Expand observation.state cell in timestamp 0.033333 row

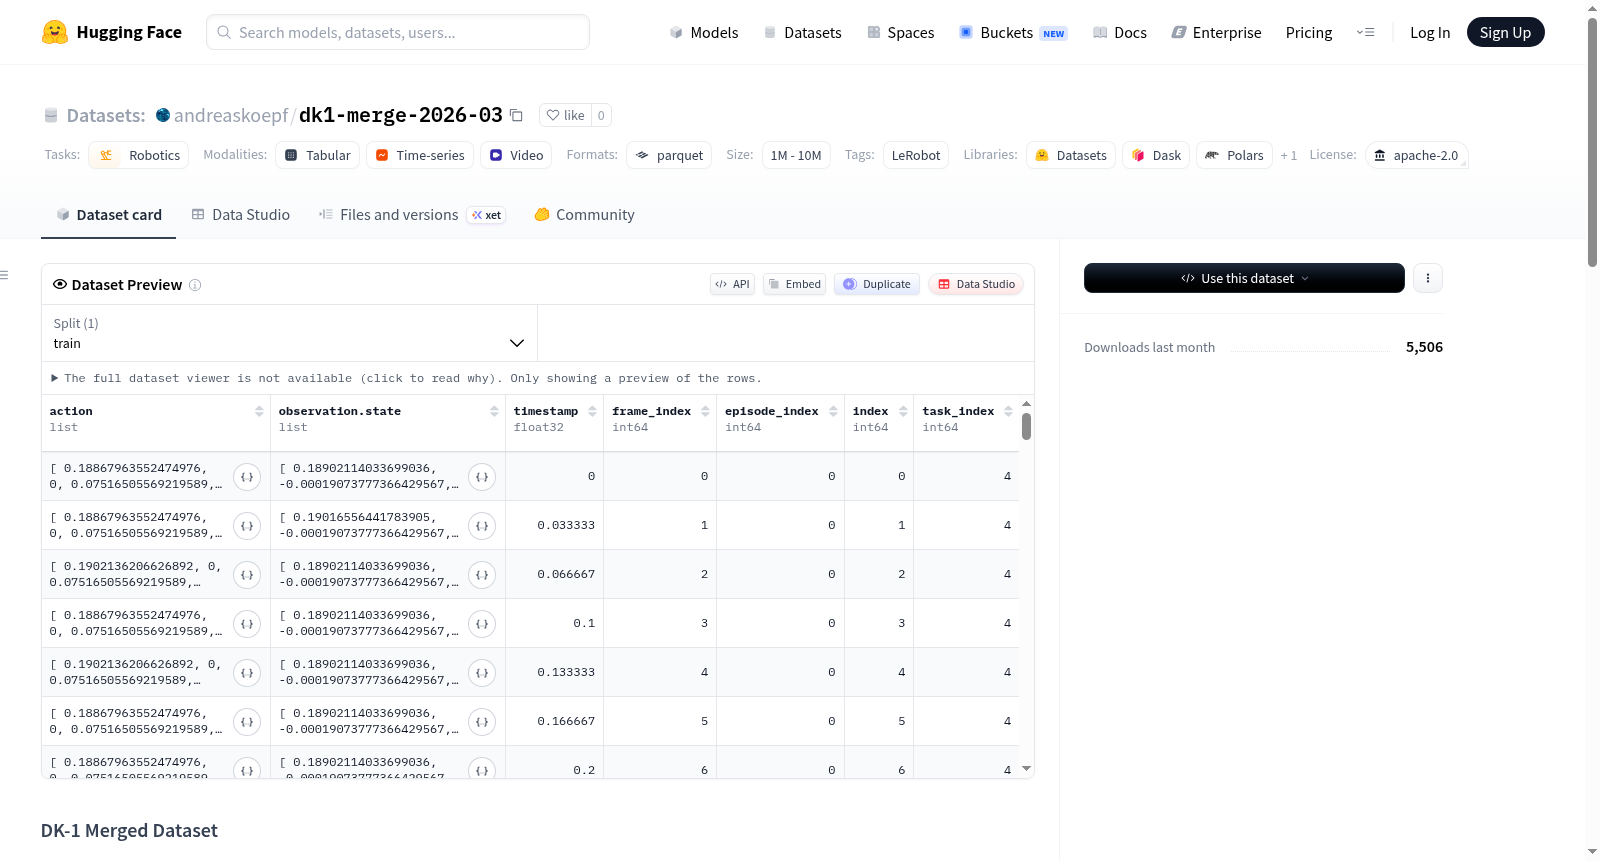point(482,526)
